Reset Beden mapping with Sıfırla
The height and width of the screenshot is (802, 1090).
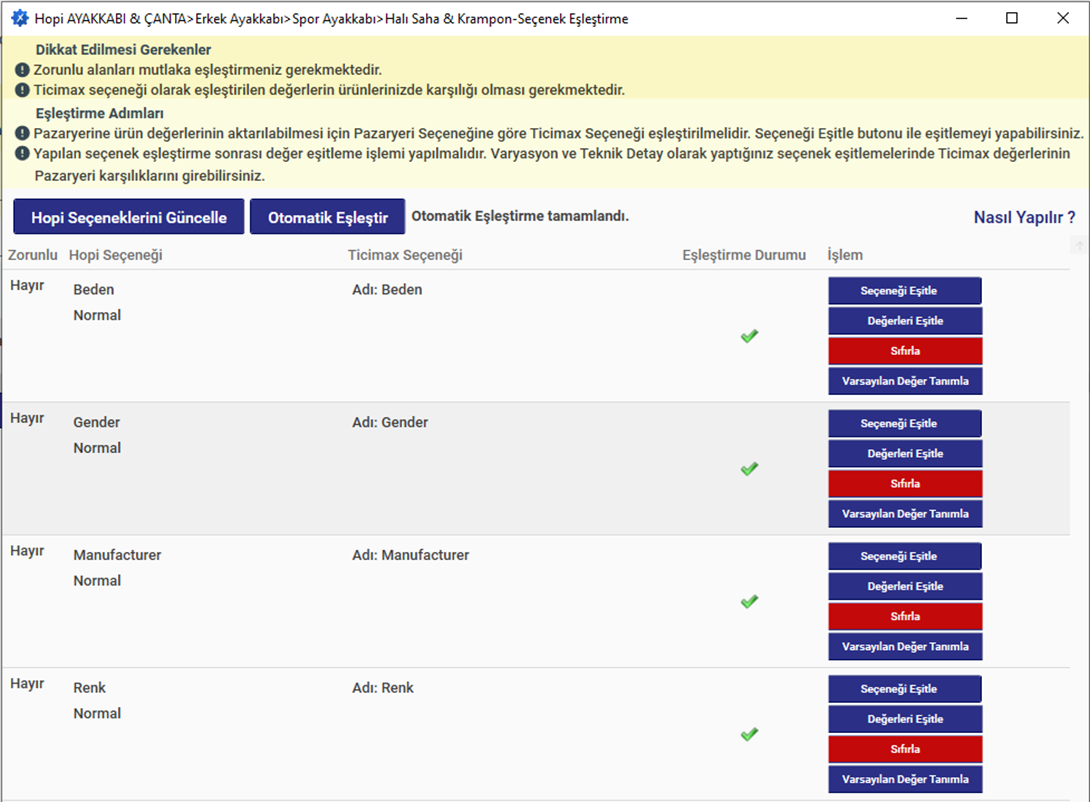coord(904,350)
